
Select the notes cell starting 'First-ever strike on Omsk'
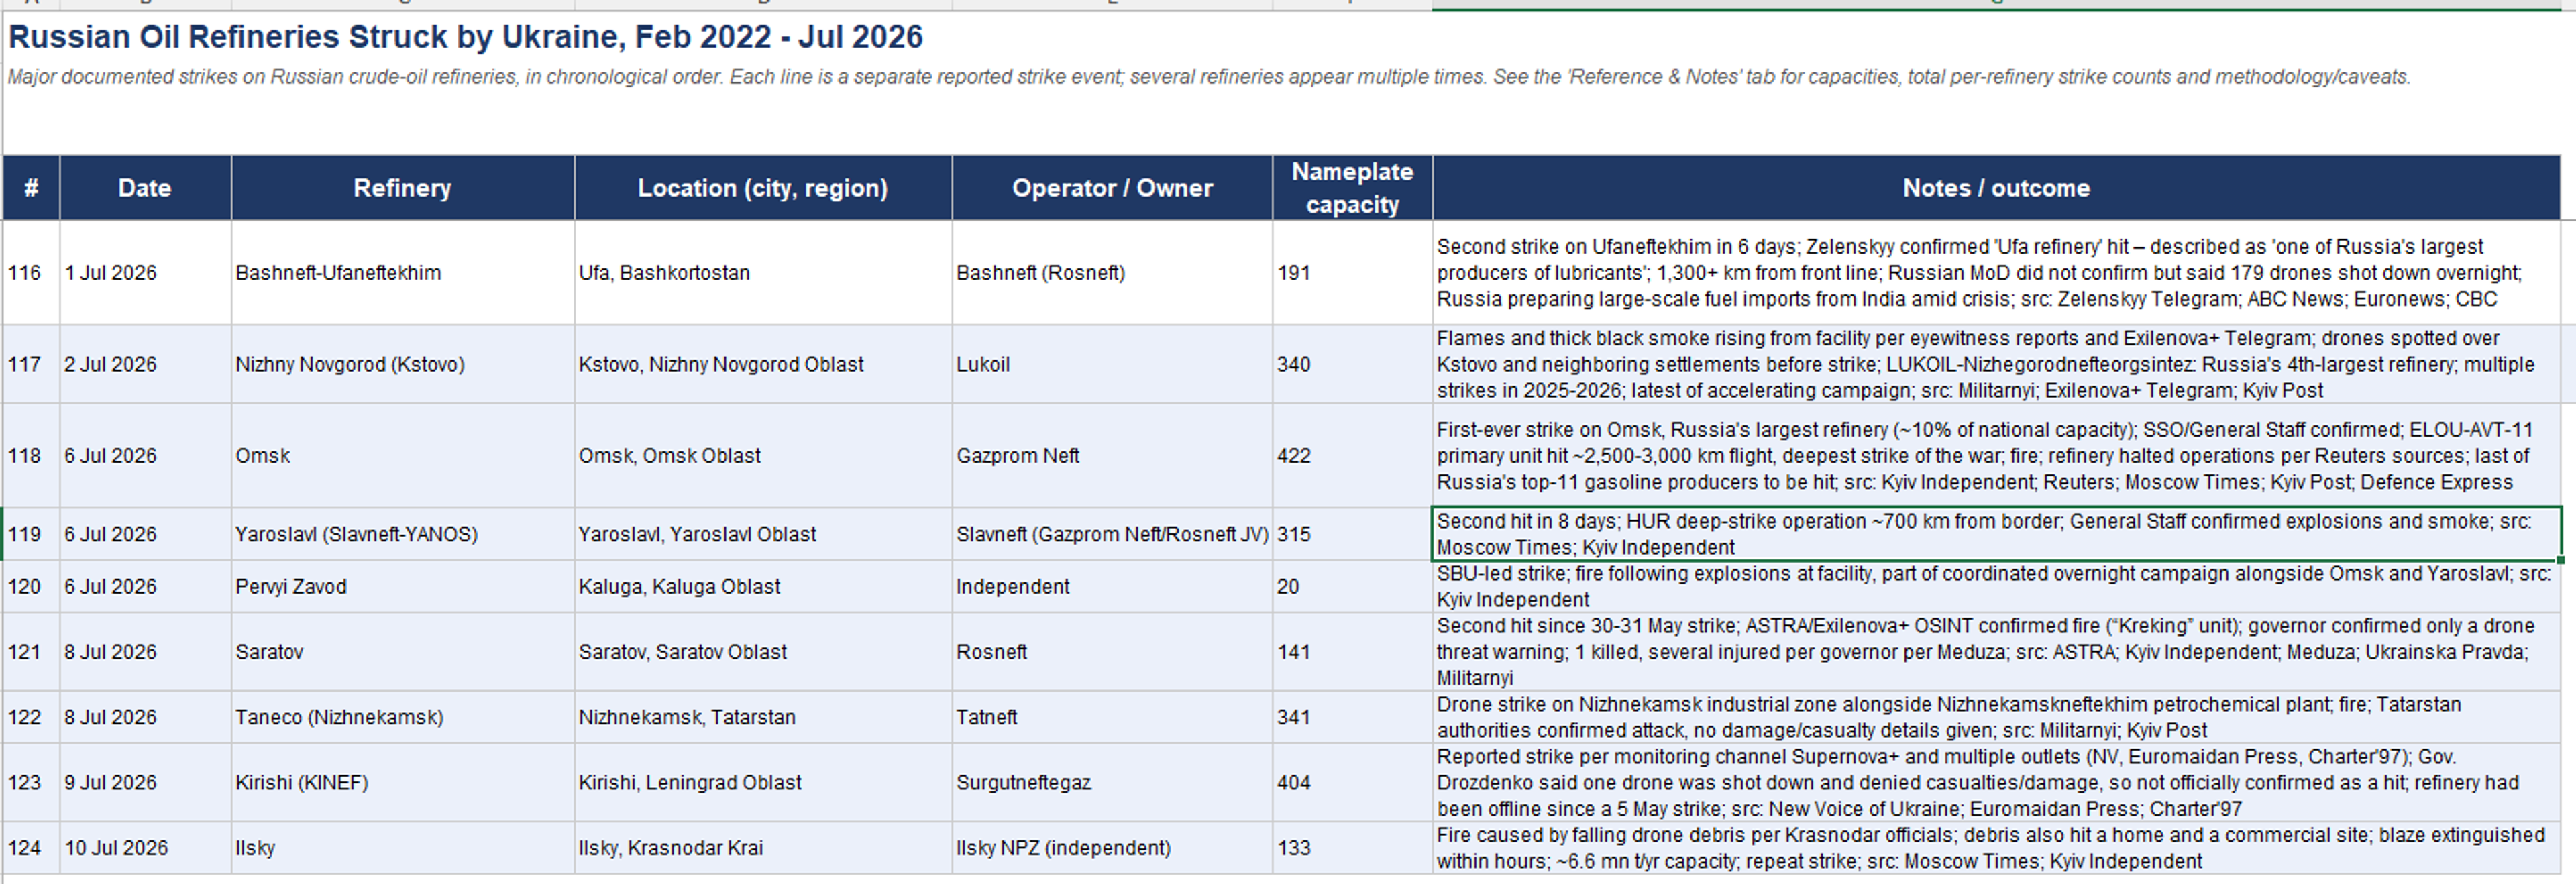1996,455
